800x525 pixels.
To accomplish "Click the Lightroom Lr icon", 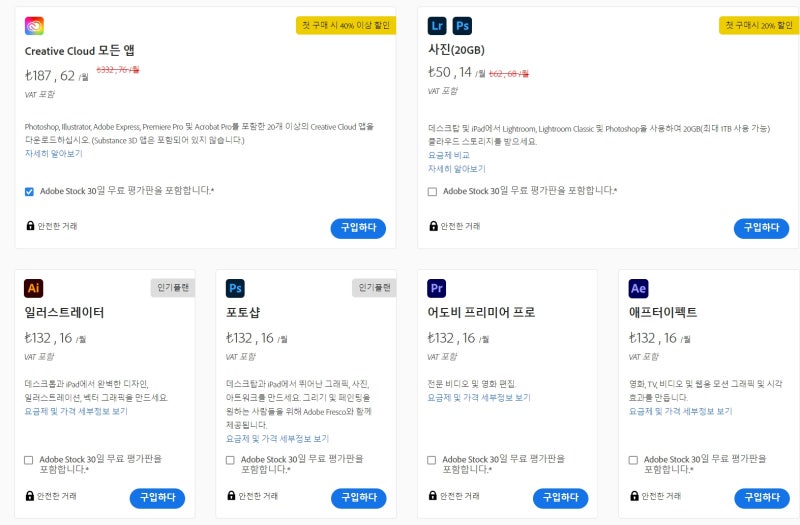I will pyautogui.click(x=437, y=26).
